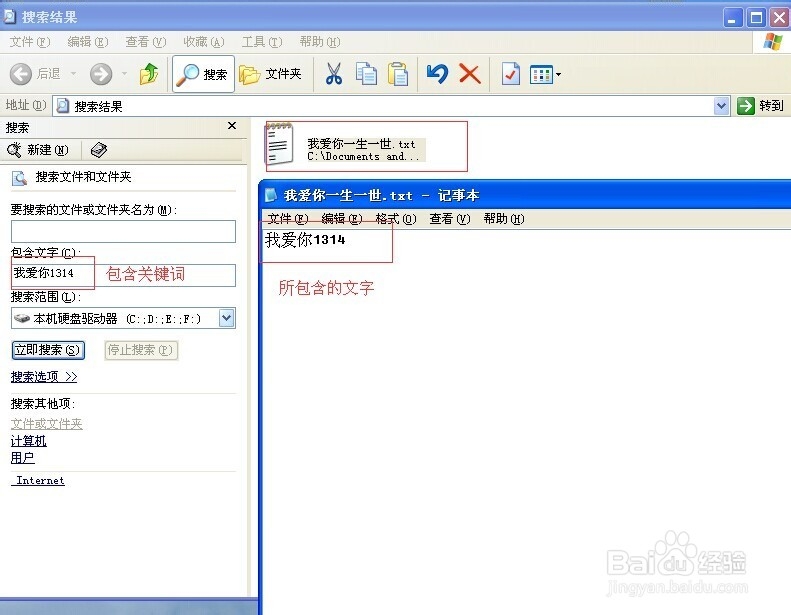Click the red Delete X icon
Viewport: 791px width, 615px height.
click(470, 74)
